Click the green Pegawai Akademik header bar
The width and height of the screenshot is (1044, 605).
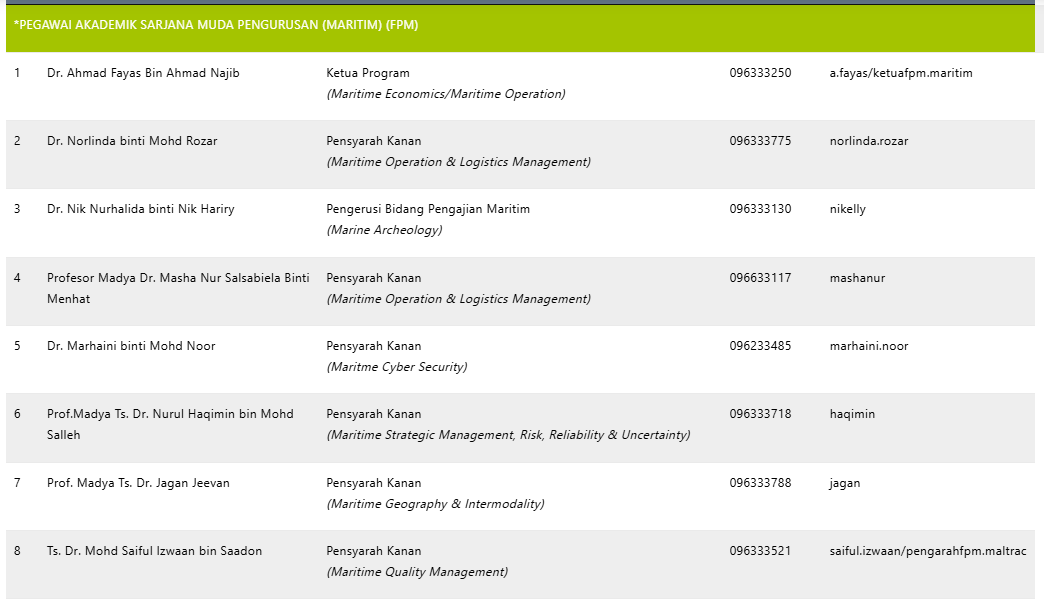click(520, 26)
